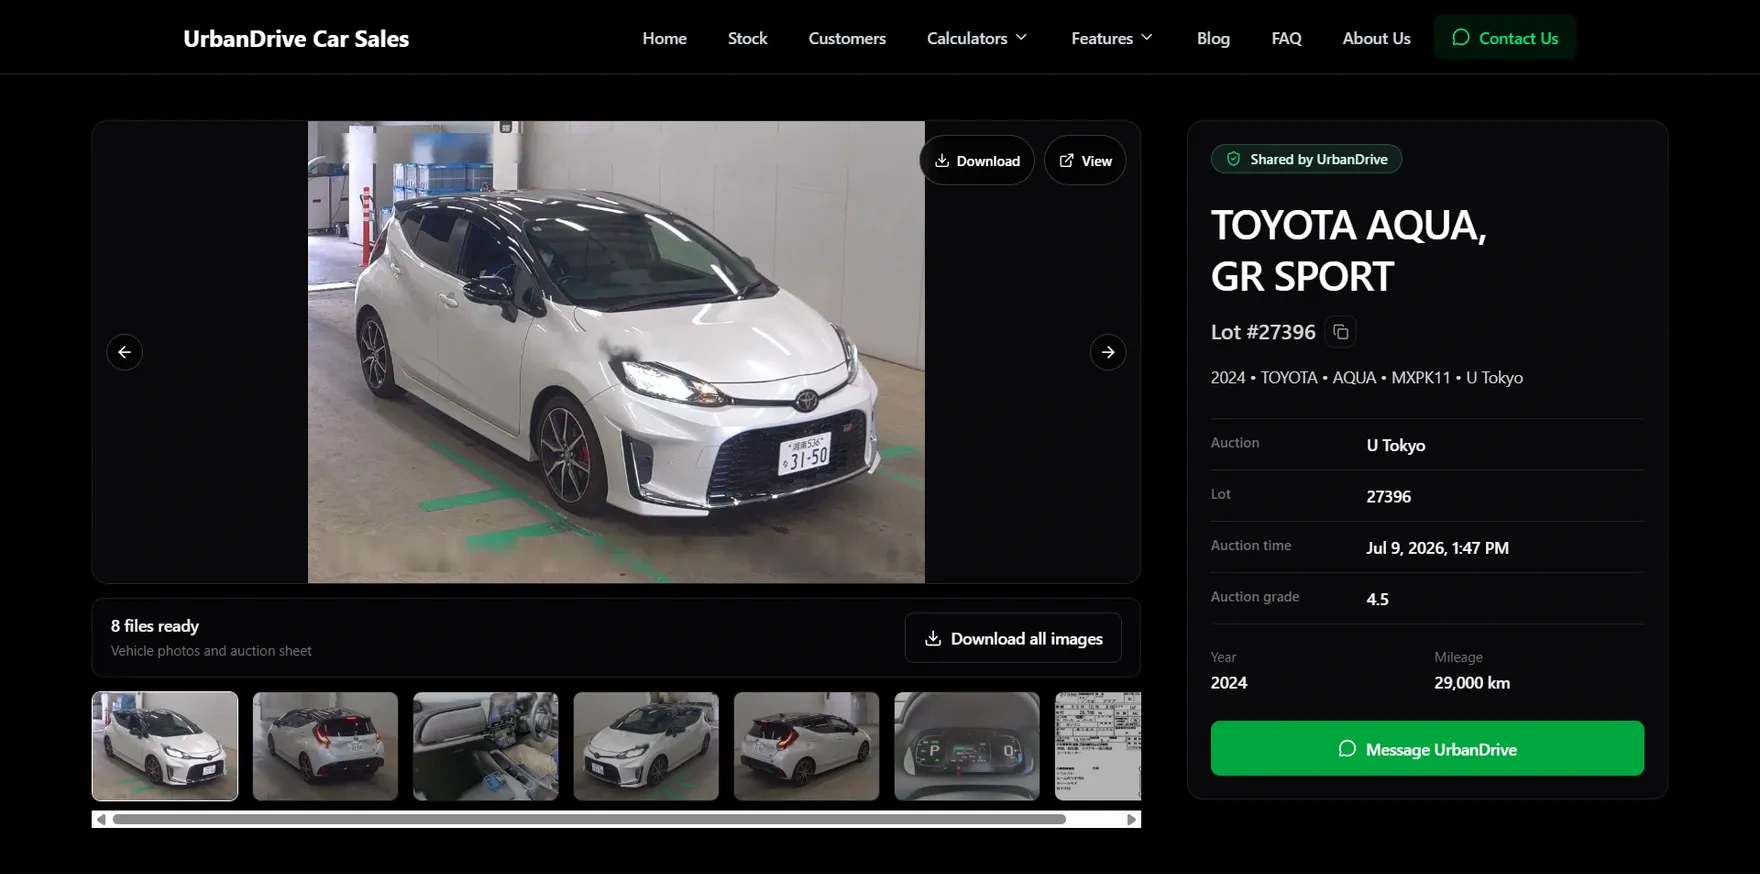Select third thumbnail showing car interior
The height and width of the screenshot is (874, 1760).
tap(486, 746)
